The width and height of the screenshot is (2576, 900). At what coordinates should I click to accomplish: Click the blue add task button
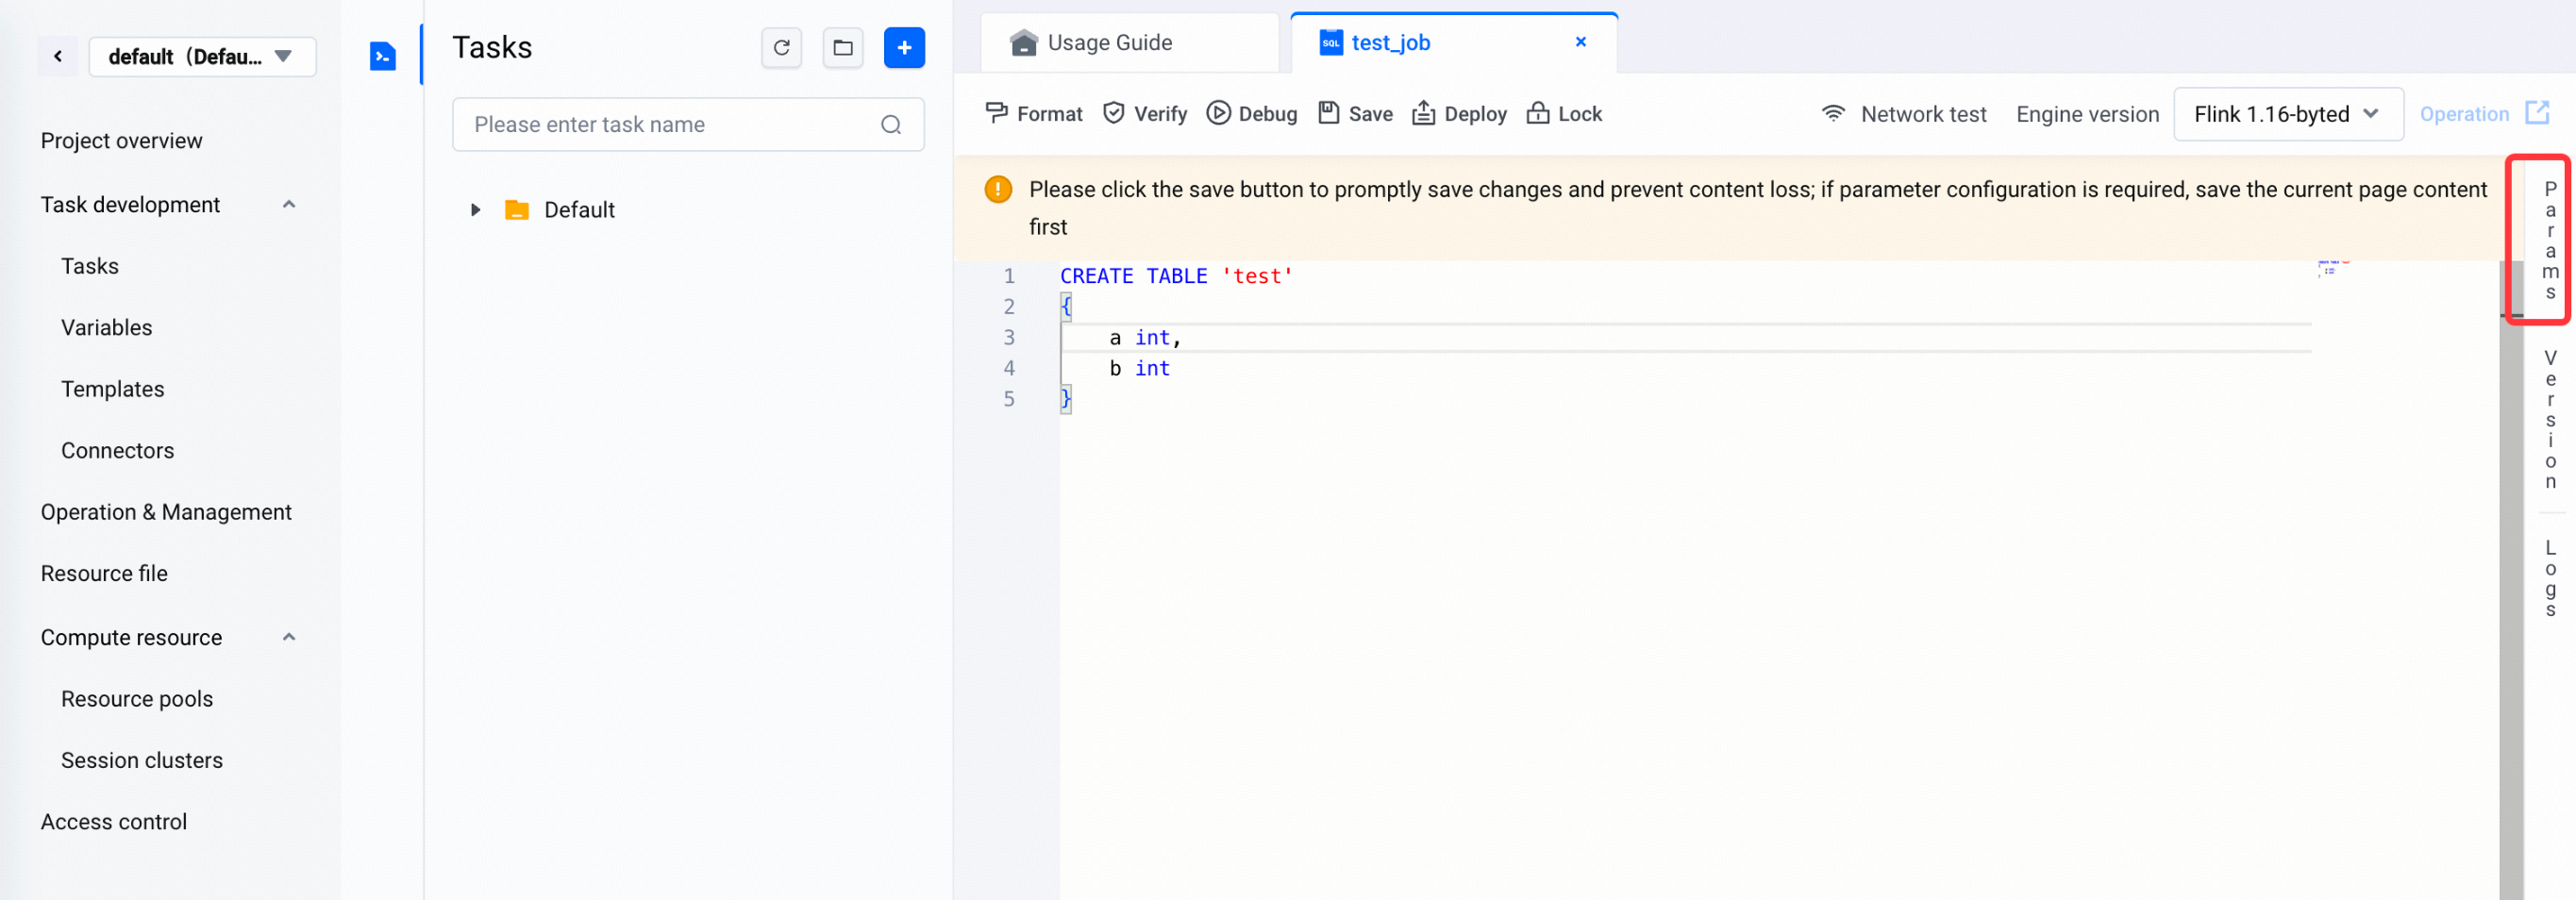click(904, 48)
